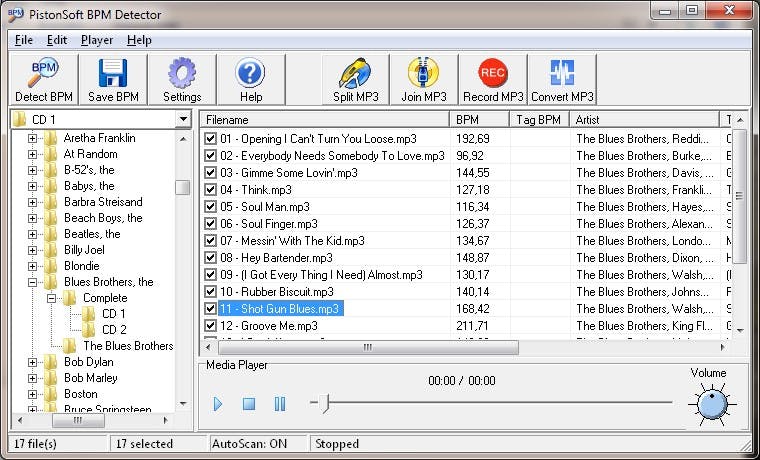Expand the Barbra Streisand node

[32, 202]
